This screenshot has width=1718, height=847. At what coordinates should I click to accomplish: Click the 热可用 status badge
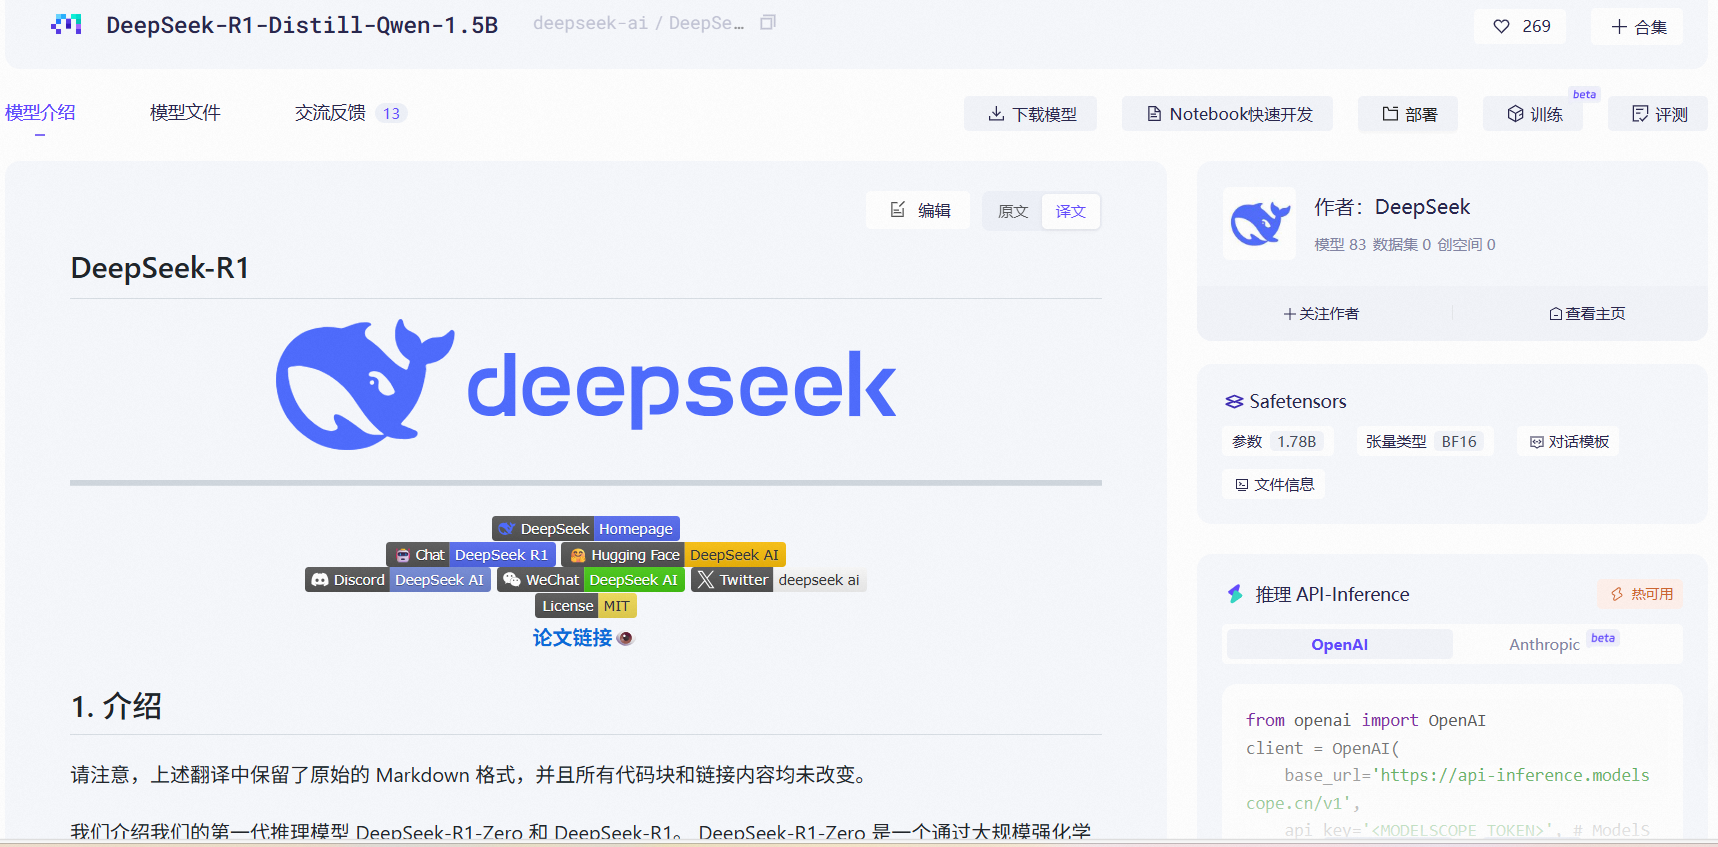tap(1641, 594)
